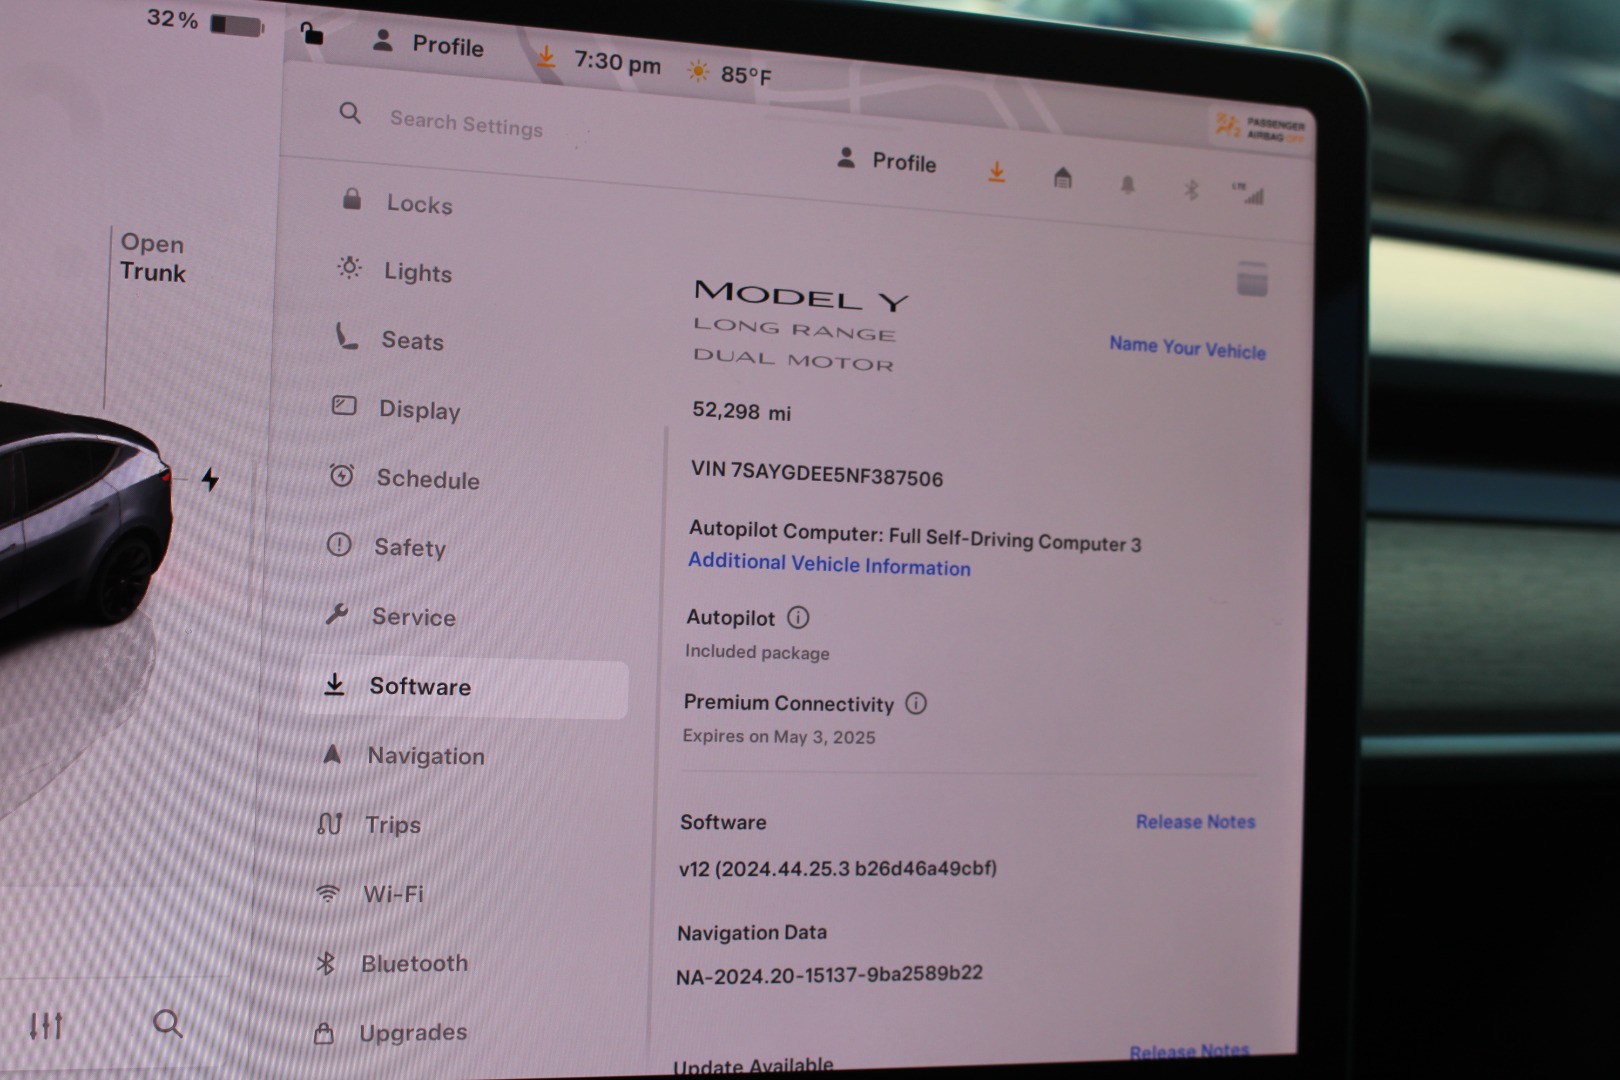The image size is (1620, 1080).
Task: Click Additional Vehicle Information link
Action: pos(829,565)
